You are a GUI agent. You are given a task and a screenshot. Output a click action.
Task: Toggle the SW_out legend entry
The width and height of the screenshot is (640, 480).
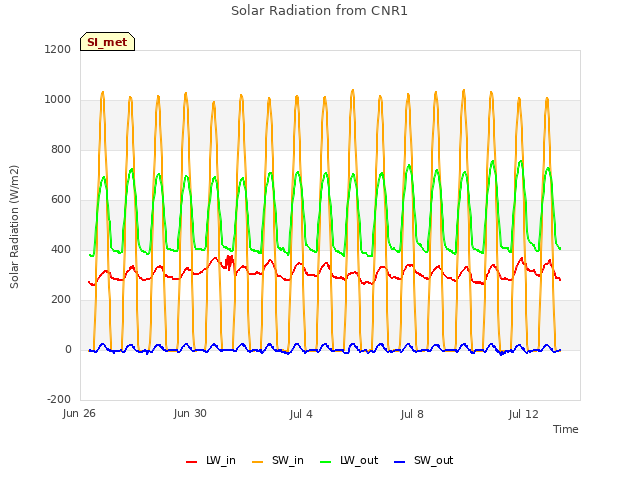pos(424,460)
